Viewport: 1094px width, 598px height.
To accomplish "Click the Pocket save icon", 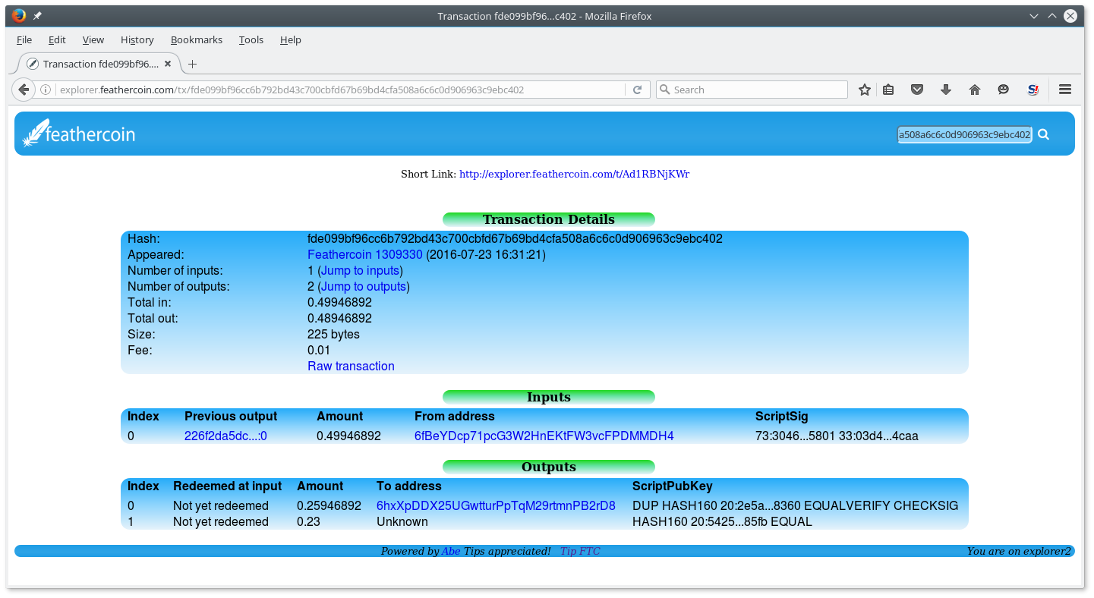I will click(x=917, y=89).
